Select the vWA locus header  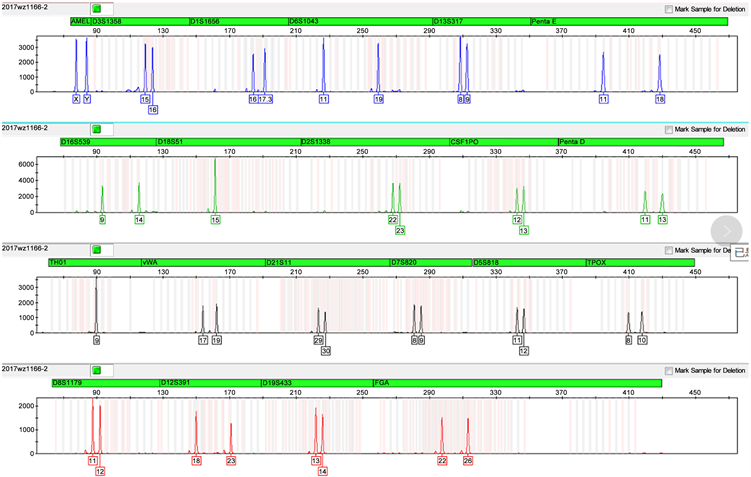coord(202,262)
